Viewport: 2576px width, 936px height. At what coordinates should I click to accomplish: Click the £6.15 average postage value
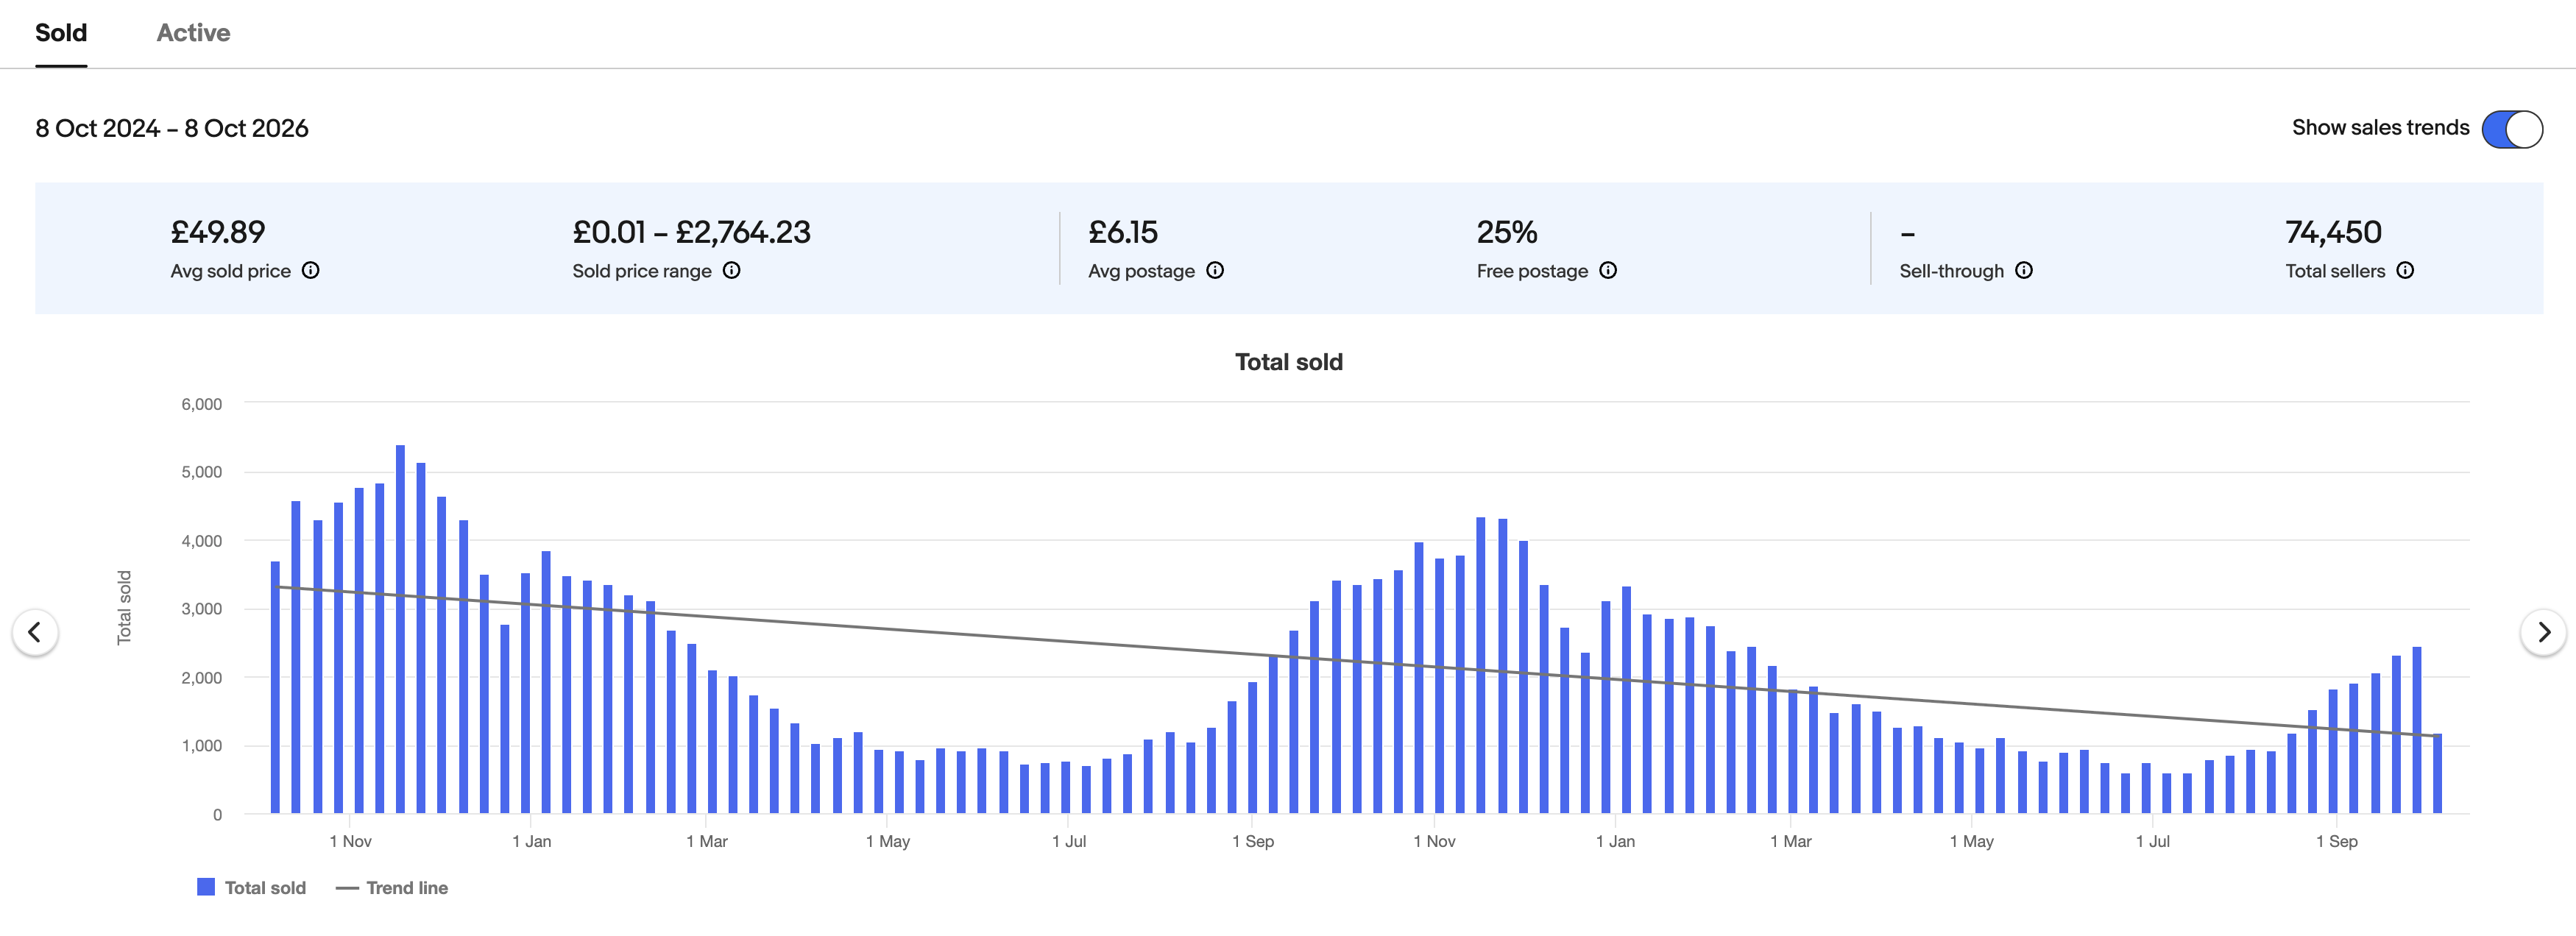pos(1123,232)
